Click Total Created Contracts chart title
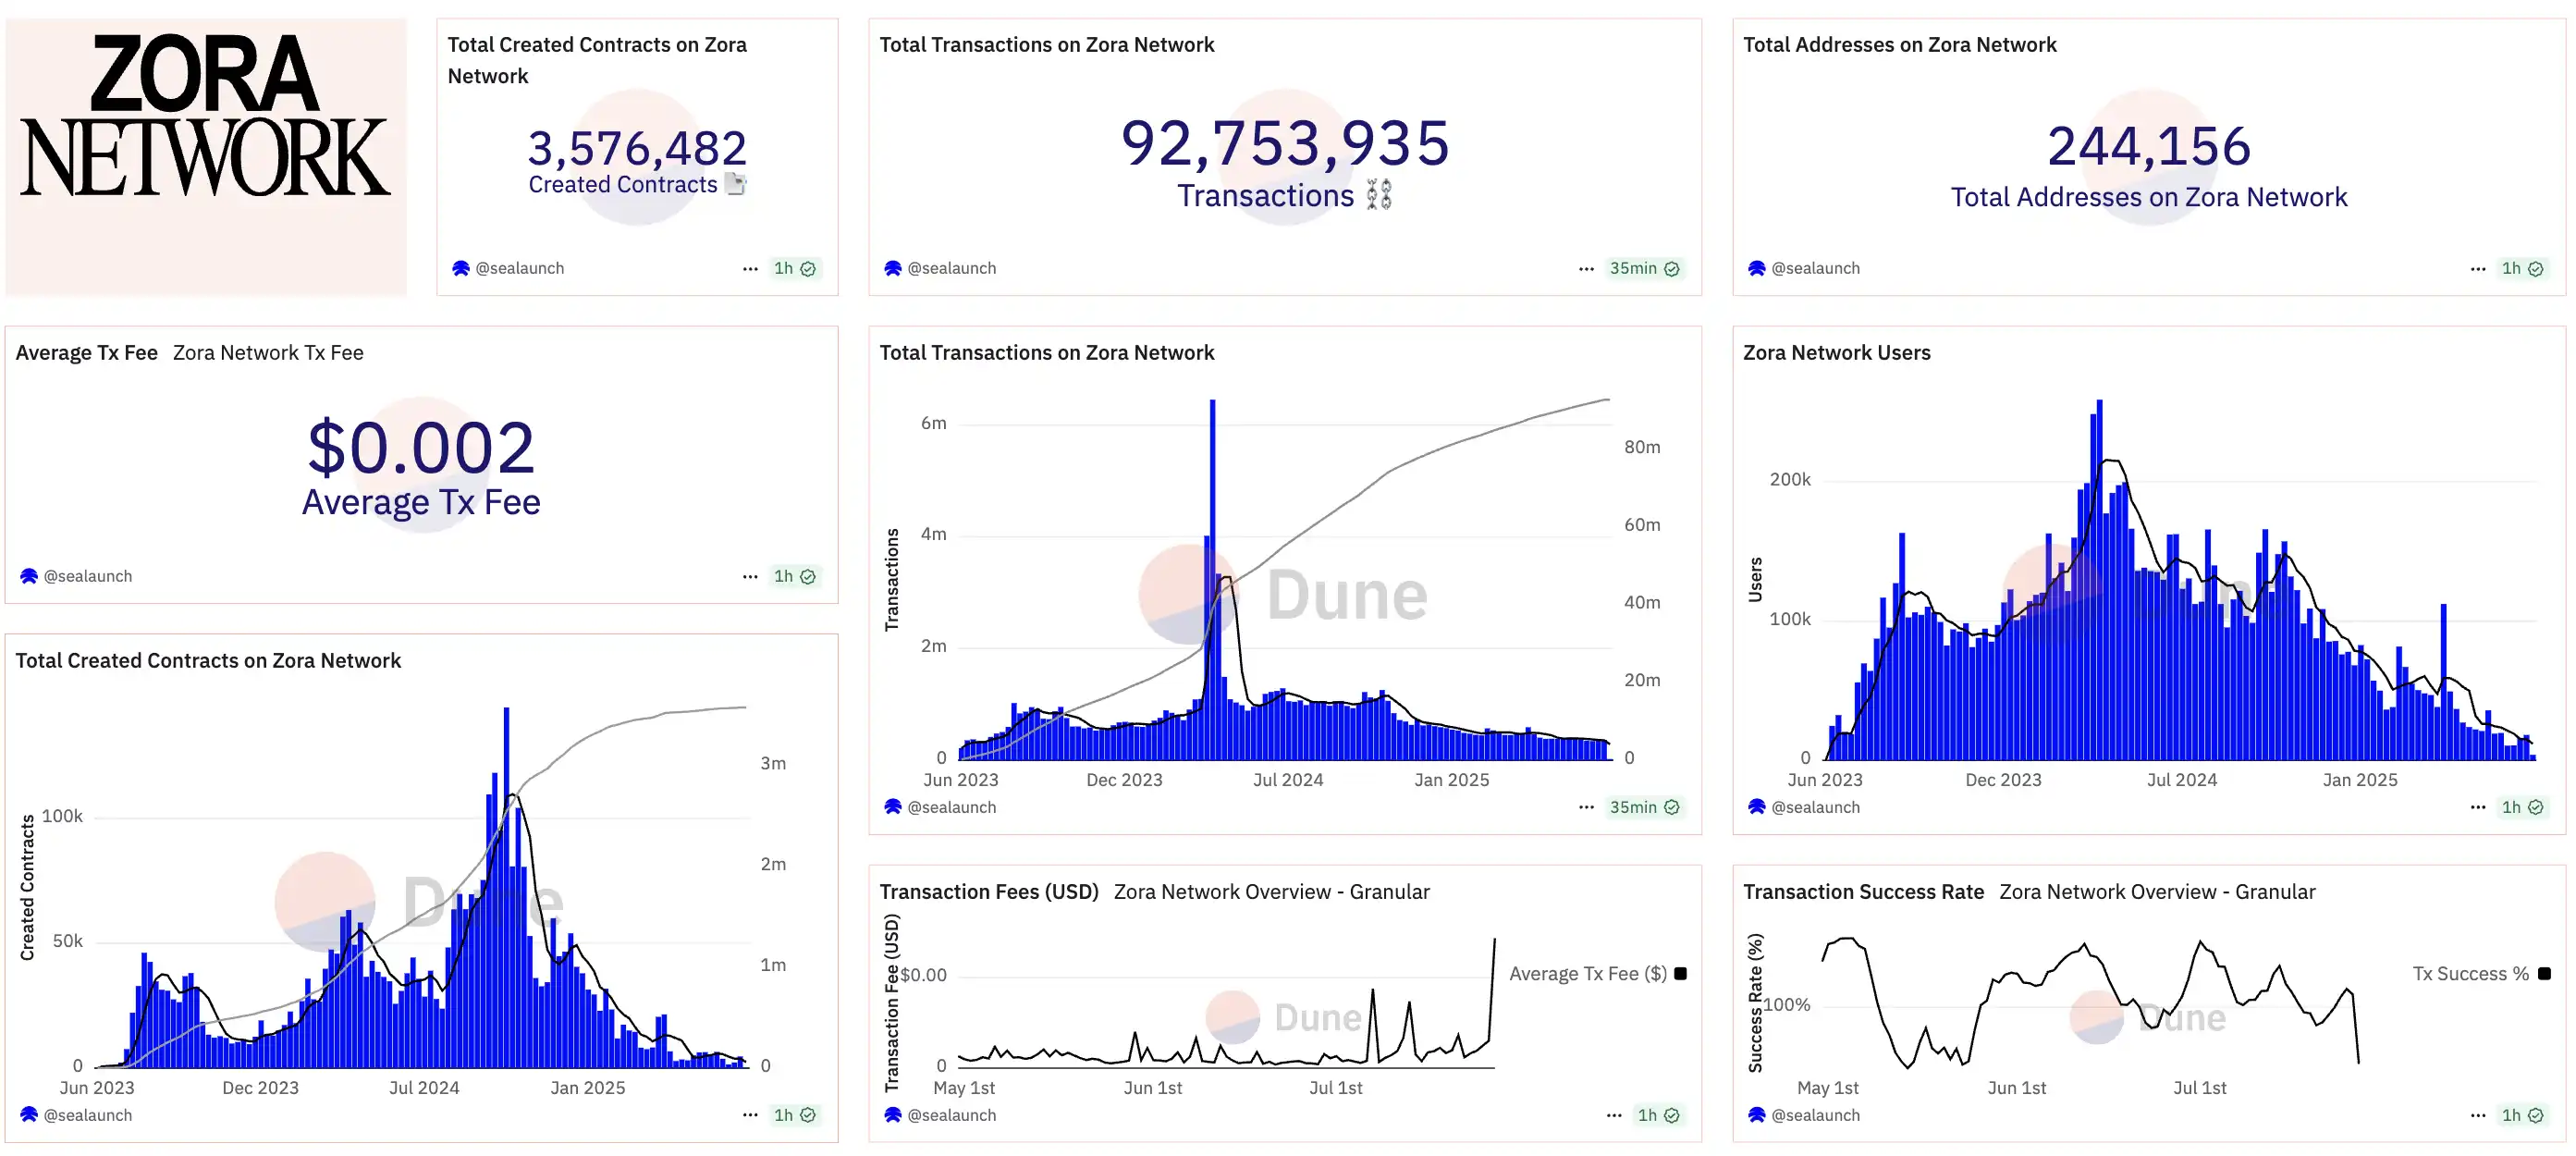 point(208,660)
